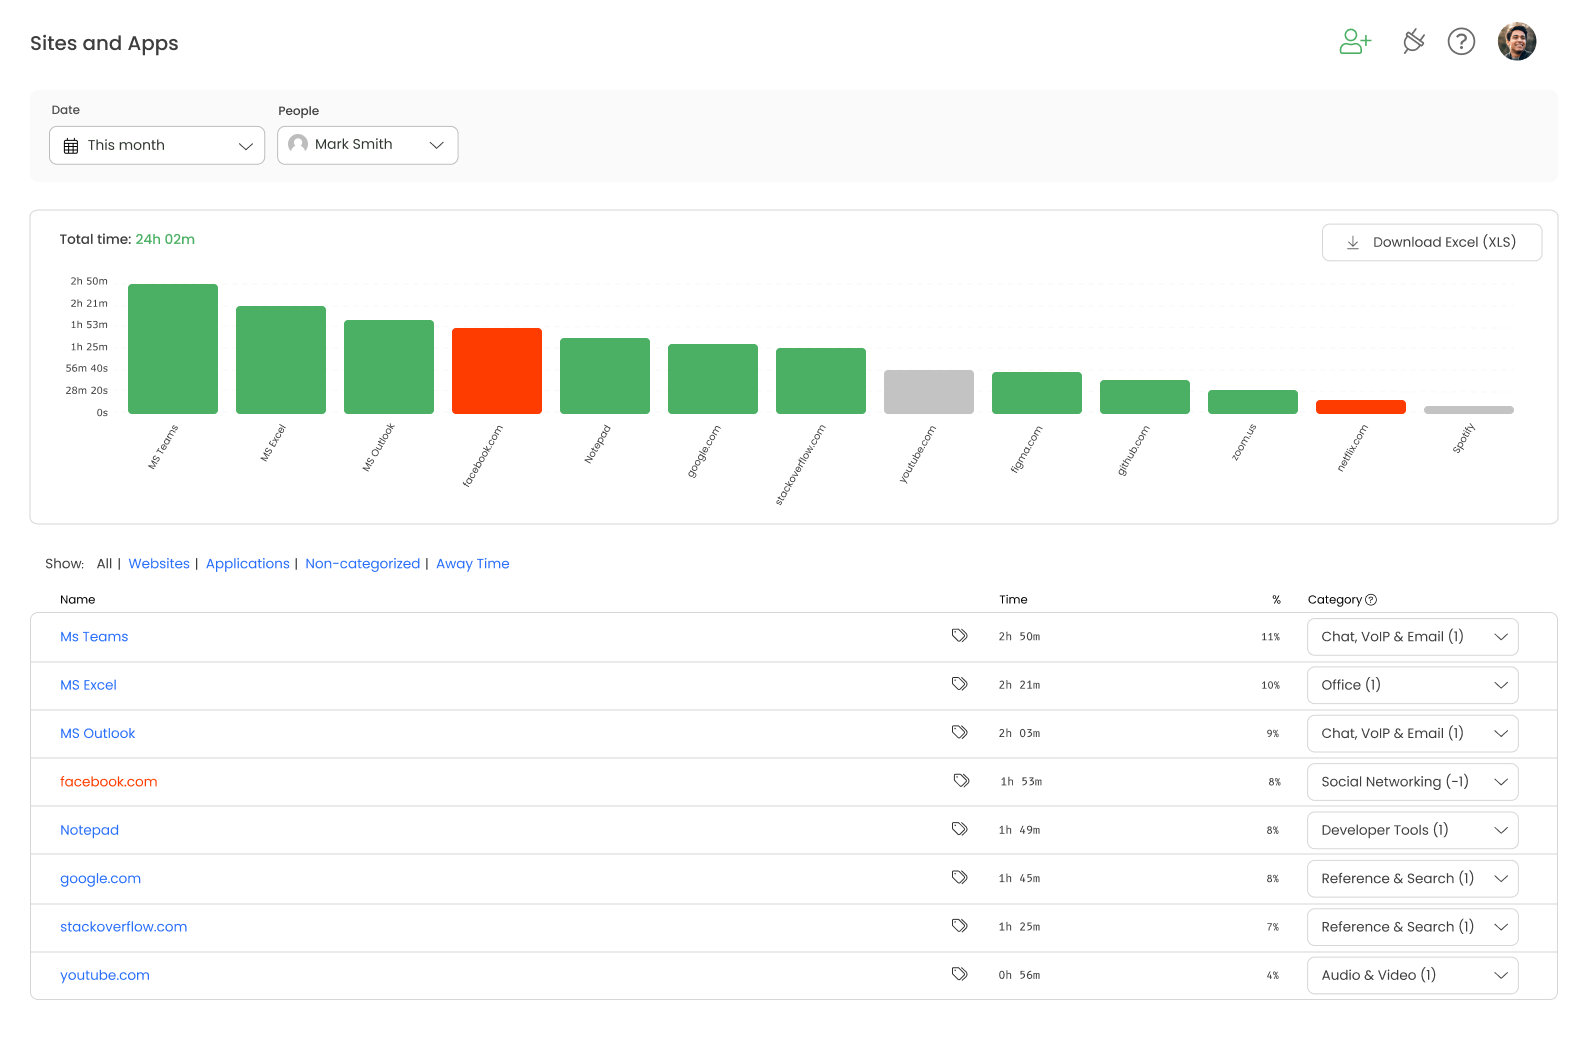1588x1058 pixels.
Task: Click the Sites and Apps page title
Action: [x=104, y=43]
